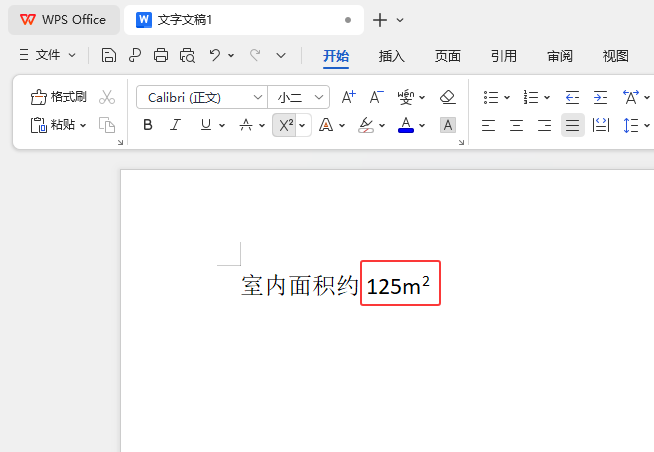Screen dimensions: 654x452
Task: Click the Cut scissors icon
Action: coord(107,97)
